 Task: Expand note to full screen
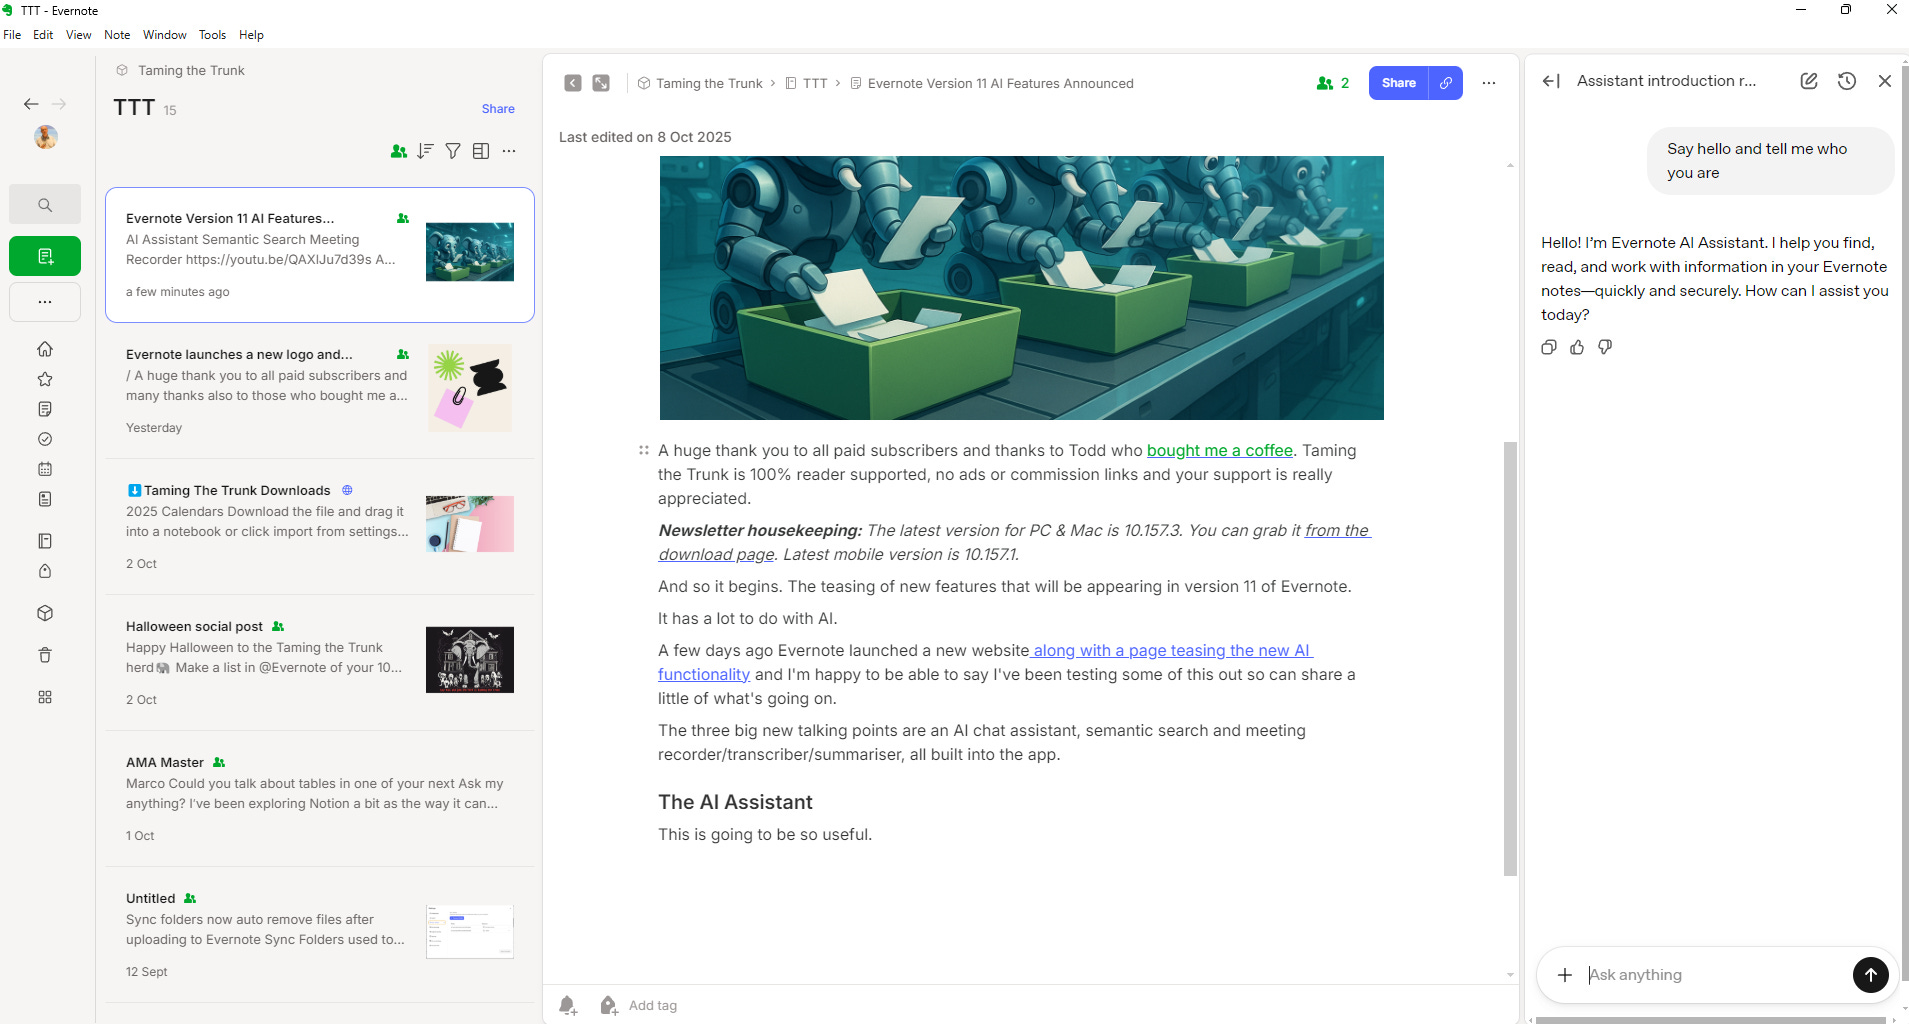click(601, 83)
